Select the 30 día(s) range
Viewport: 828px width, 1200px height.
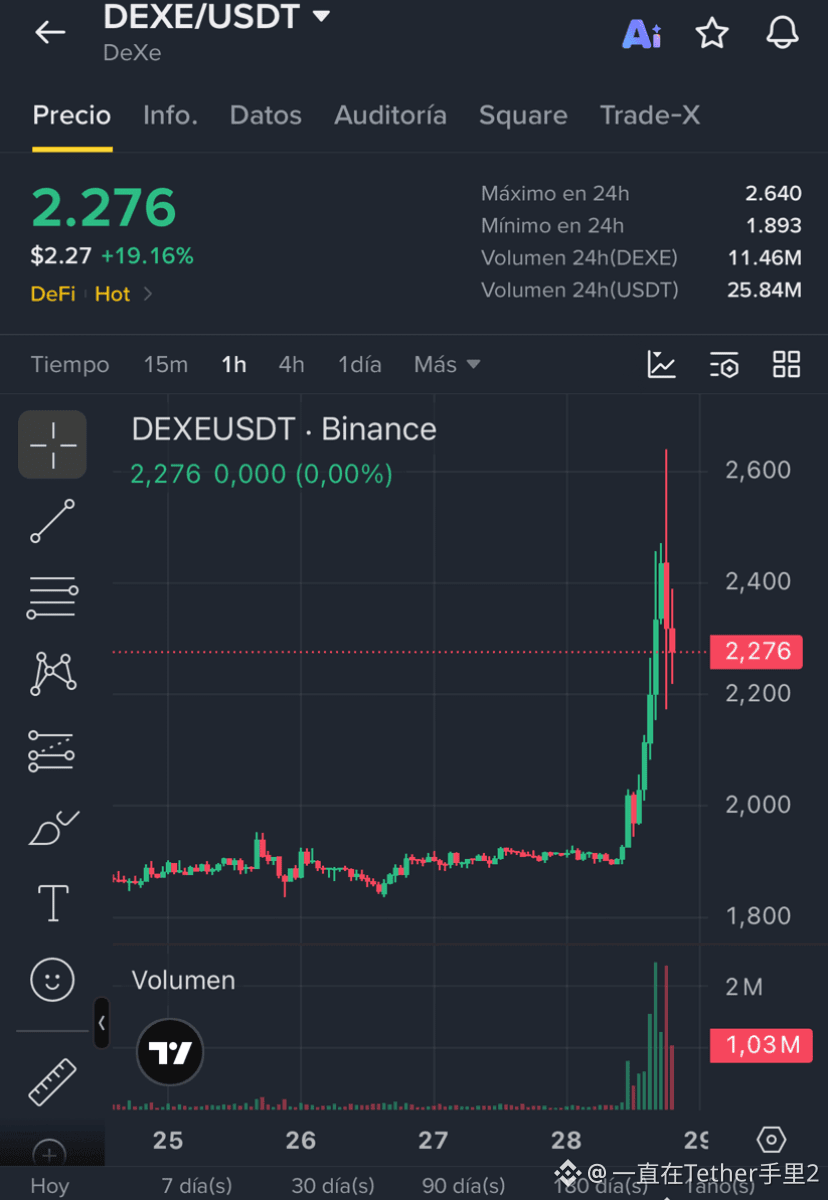click(x=333, y=1186)
